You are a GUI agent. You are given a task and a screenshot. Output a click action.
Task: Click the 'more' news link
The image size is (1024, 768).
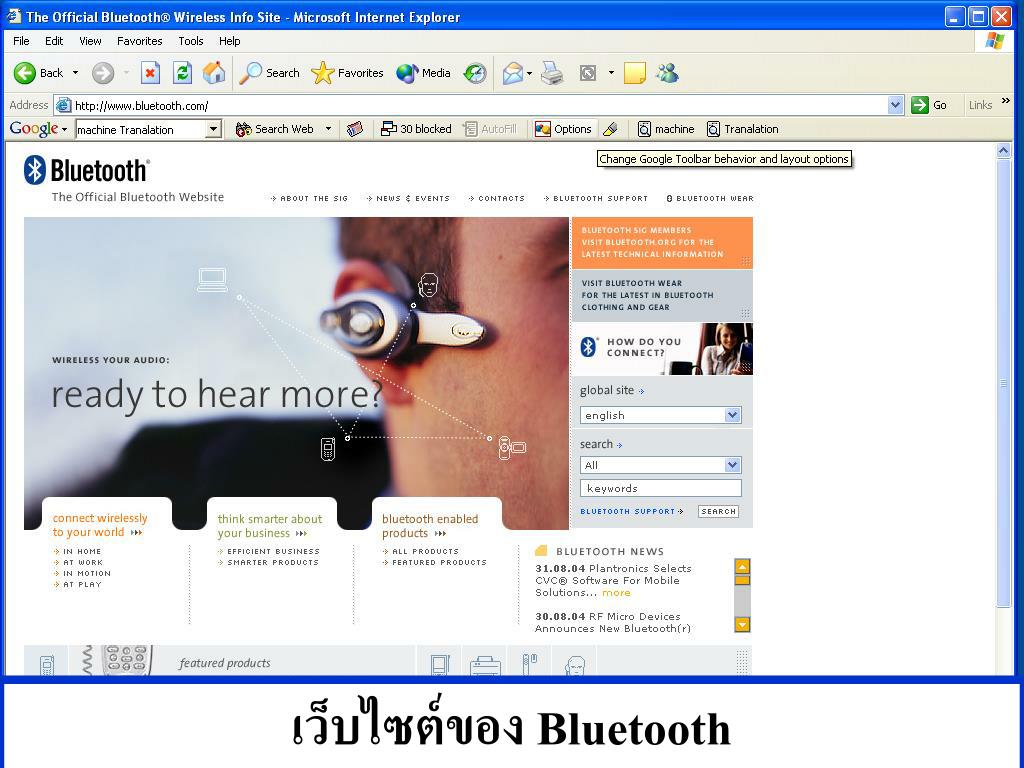click(616, 593)
